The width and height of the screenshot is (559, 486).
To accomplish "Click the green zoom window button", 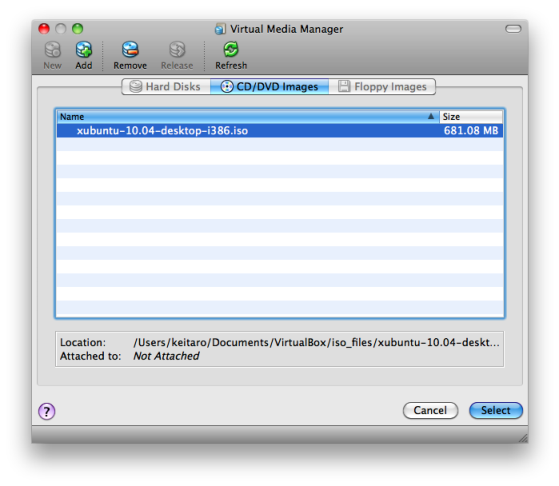I will [x=77, y=29].
